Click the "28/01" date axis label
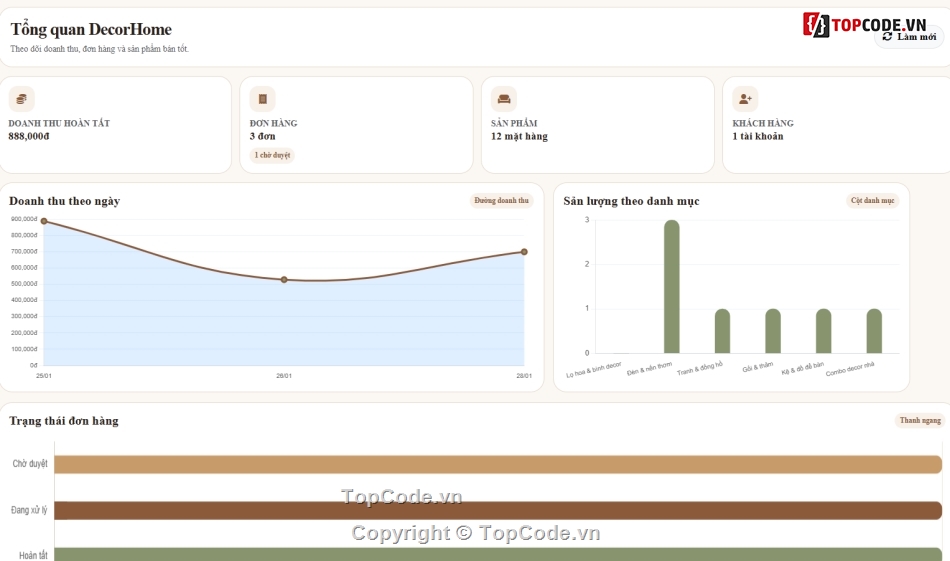 point(524,376)
